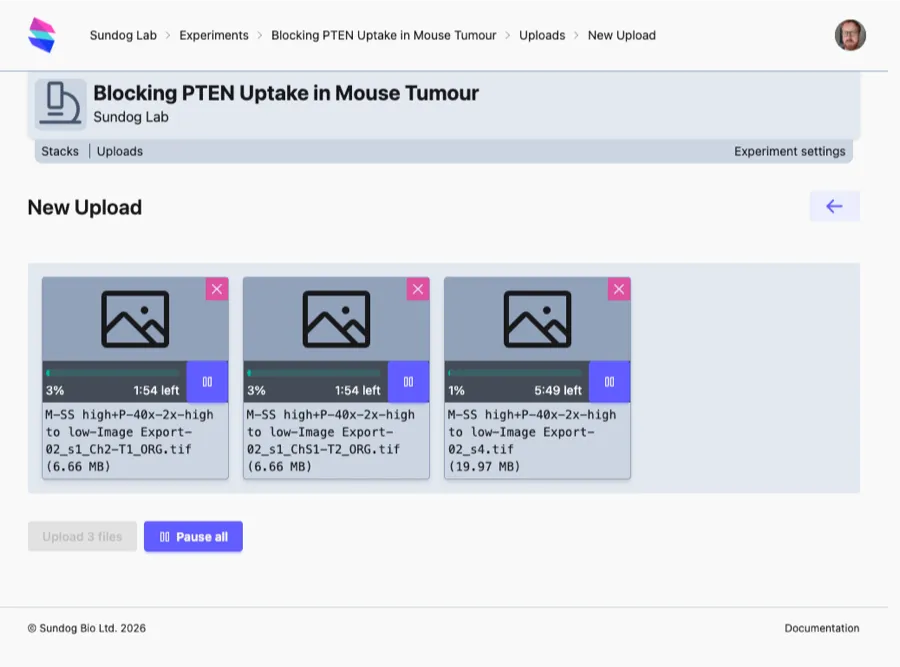
Task: Open the Uploads breadcrumb
Action: tap(542, 35)
